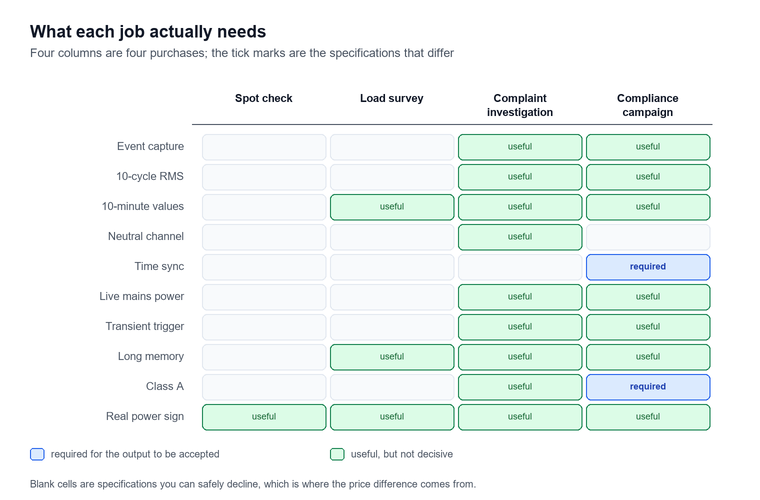Image resolution: width=760 pixels, height=500 pixels.
Task: Click 10-minute values useful cell under Compliance campaign
Action: [x=648, y=207]
